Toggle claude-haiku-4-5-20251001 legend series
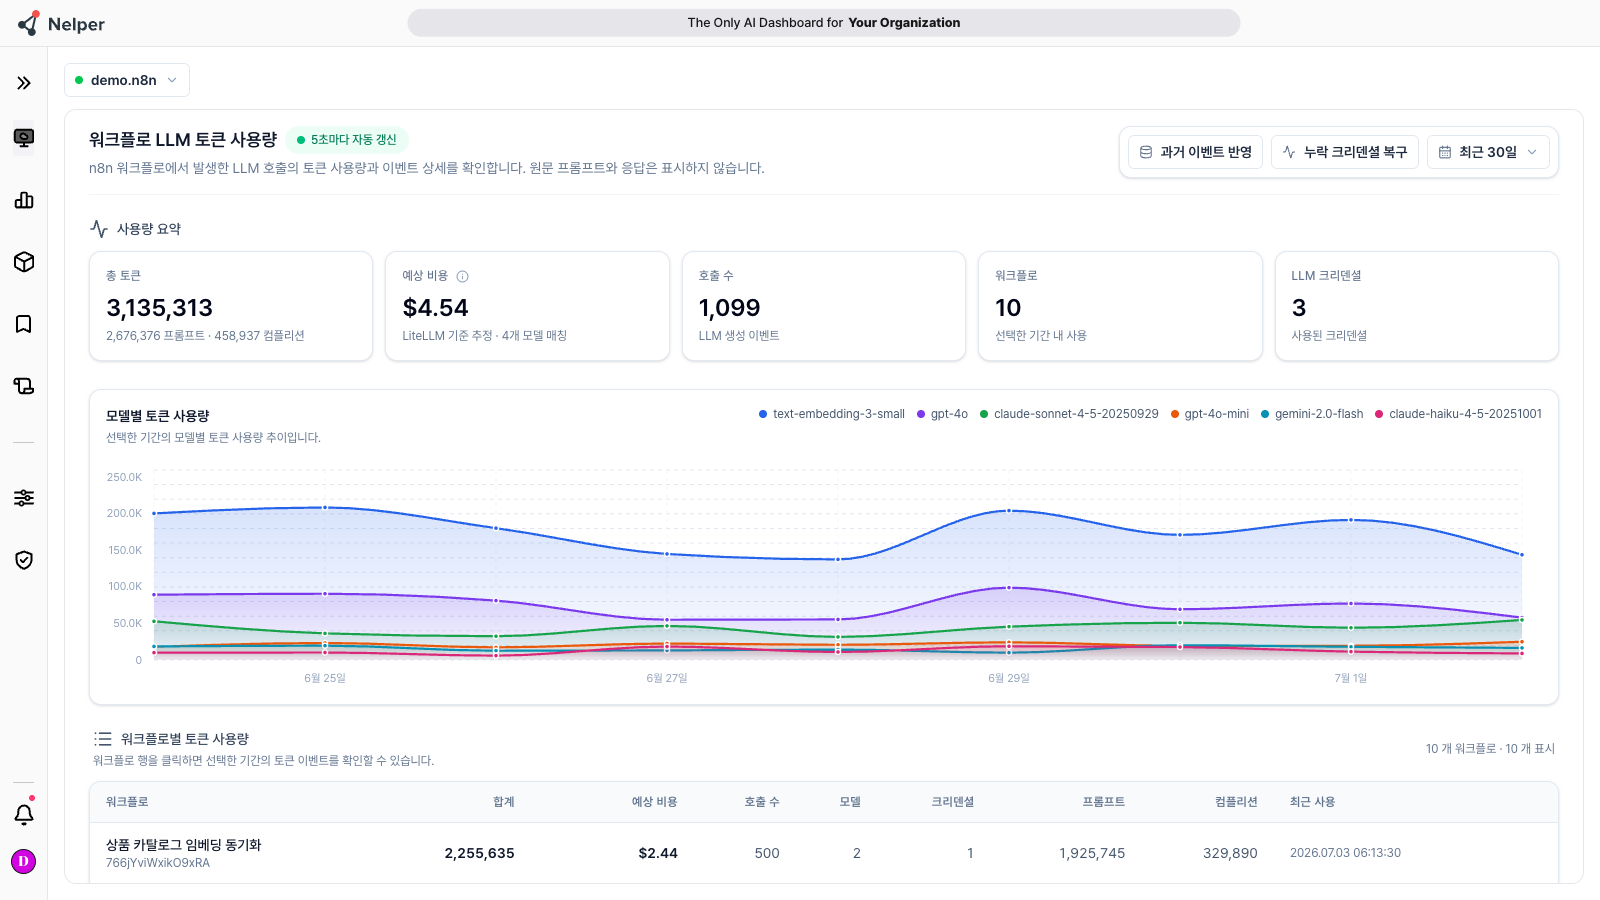 click(1458, 414)
